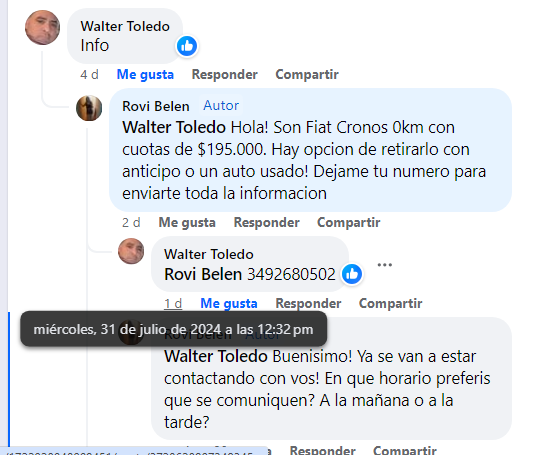The height and width of the screenshot is (455, 554).
Task: Open Walter Toledo's profile picture on the Info comment
Action: [x=42, y=28]
